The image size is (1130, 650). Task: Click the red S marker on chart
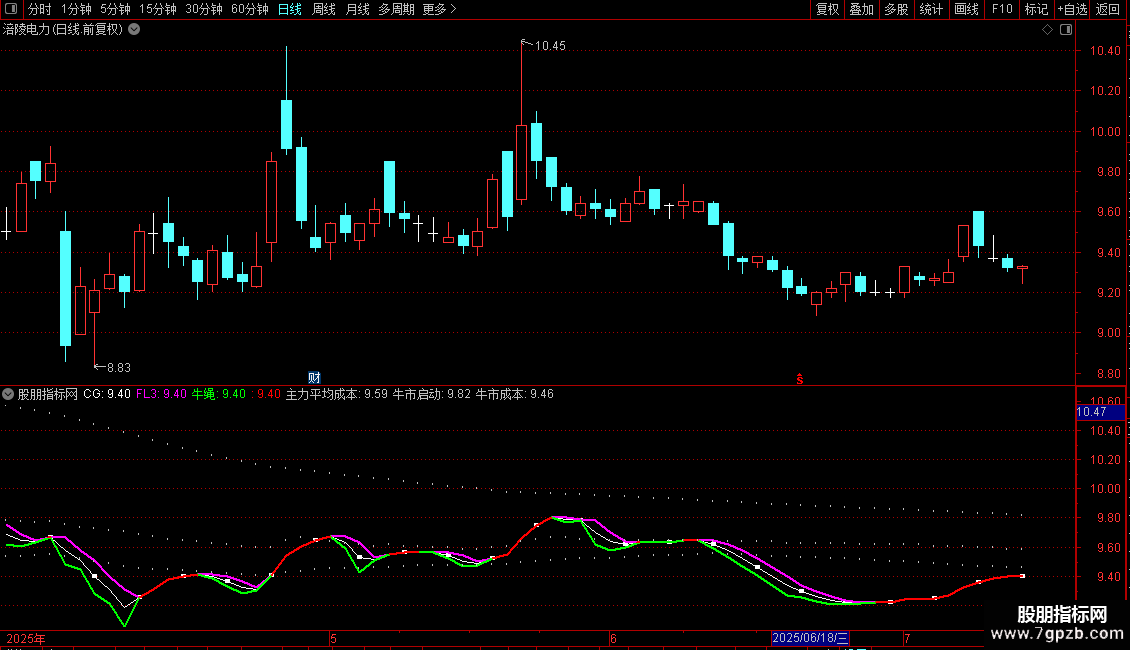799,379
